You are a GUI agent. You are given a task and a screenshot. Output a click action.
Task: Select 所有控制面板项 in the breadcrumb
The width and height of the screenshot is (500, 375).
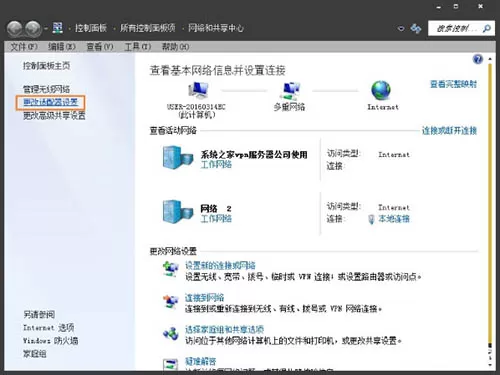coord(148,28)
